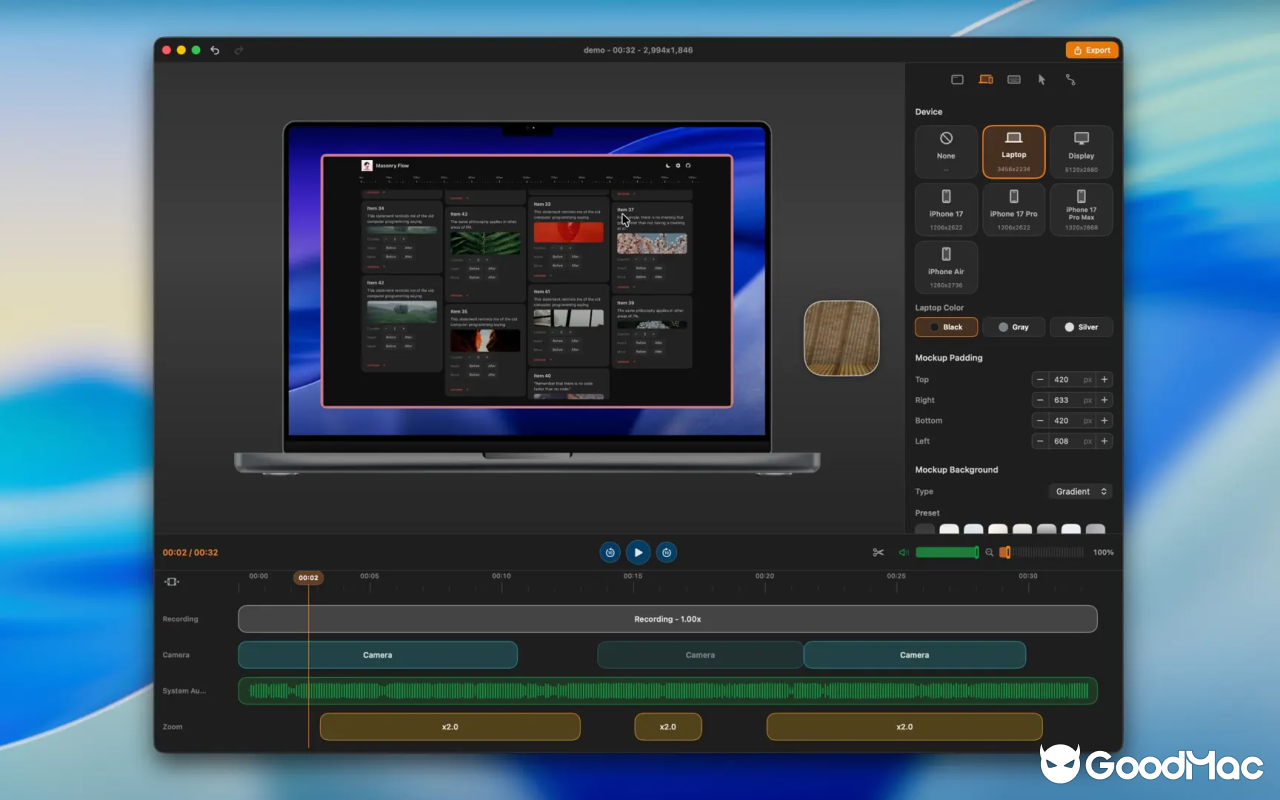Undo the last action
The height and width of the screenshot is (800, 1280).
[x=214, y=50]
